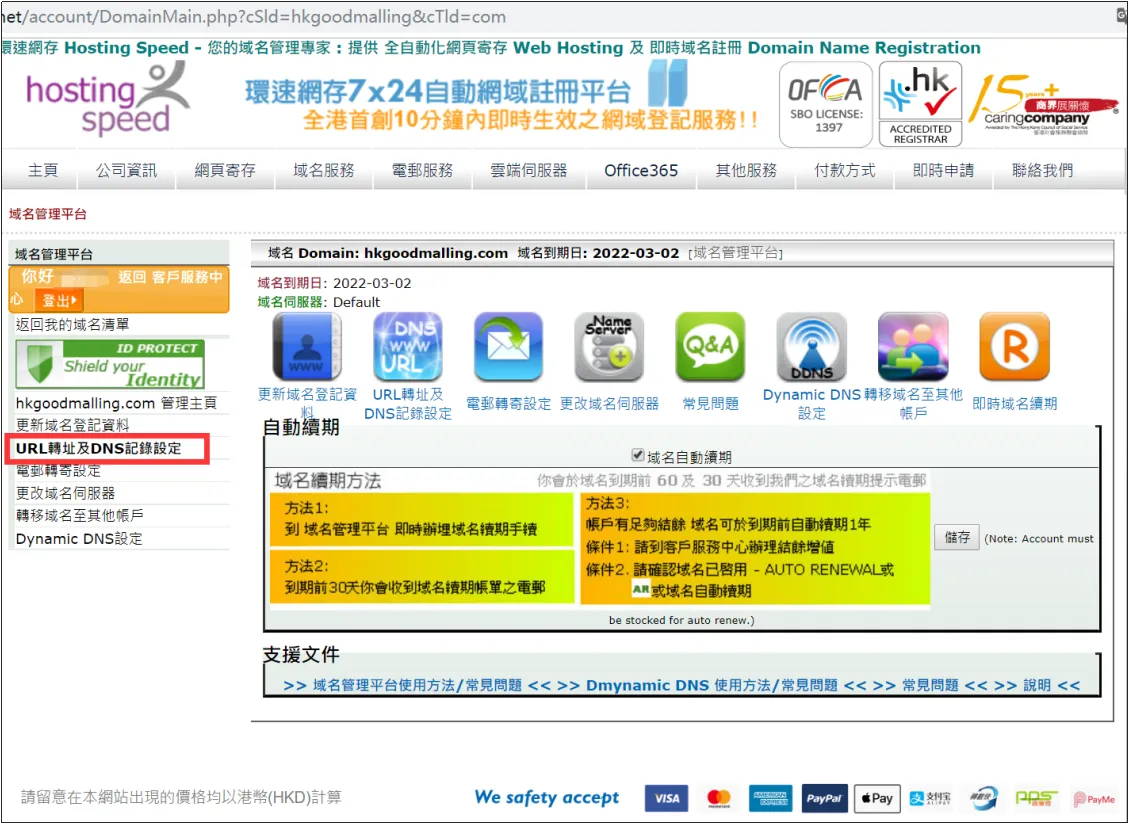Select URL轉址及DNS記錄設定 in the sidebar
The height and width of the screenshot is (824, 1129).
pos(99,449)
